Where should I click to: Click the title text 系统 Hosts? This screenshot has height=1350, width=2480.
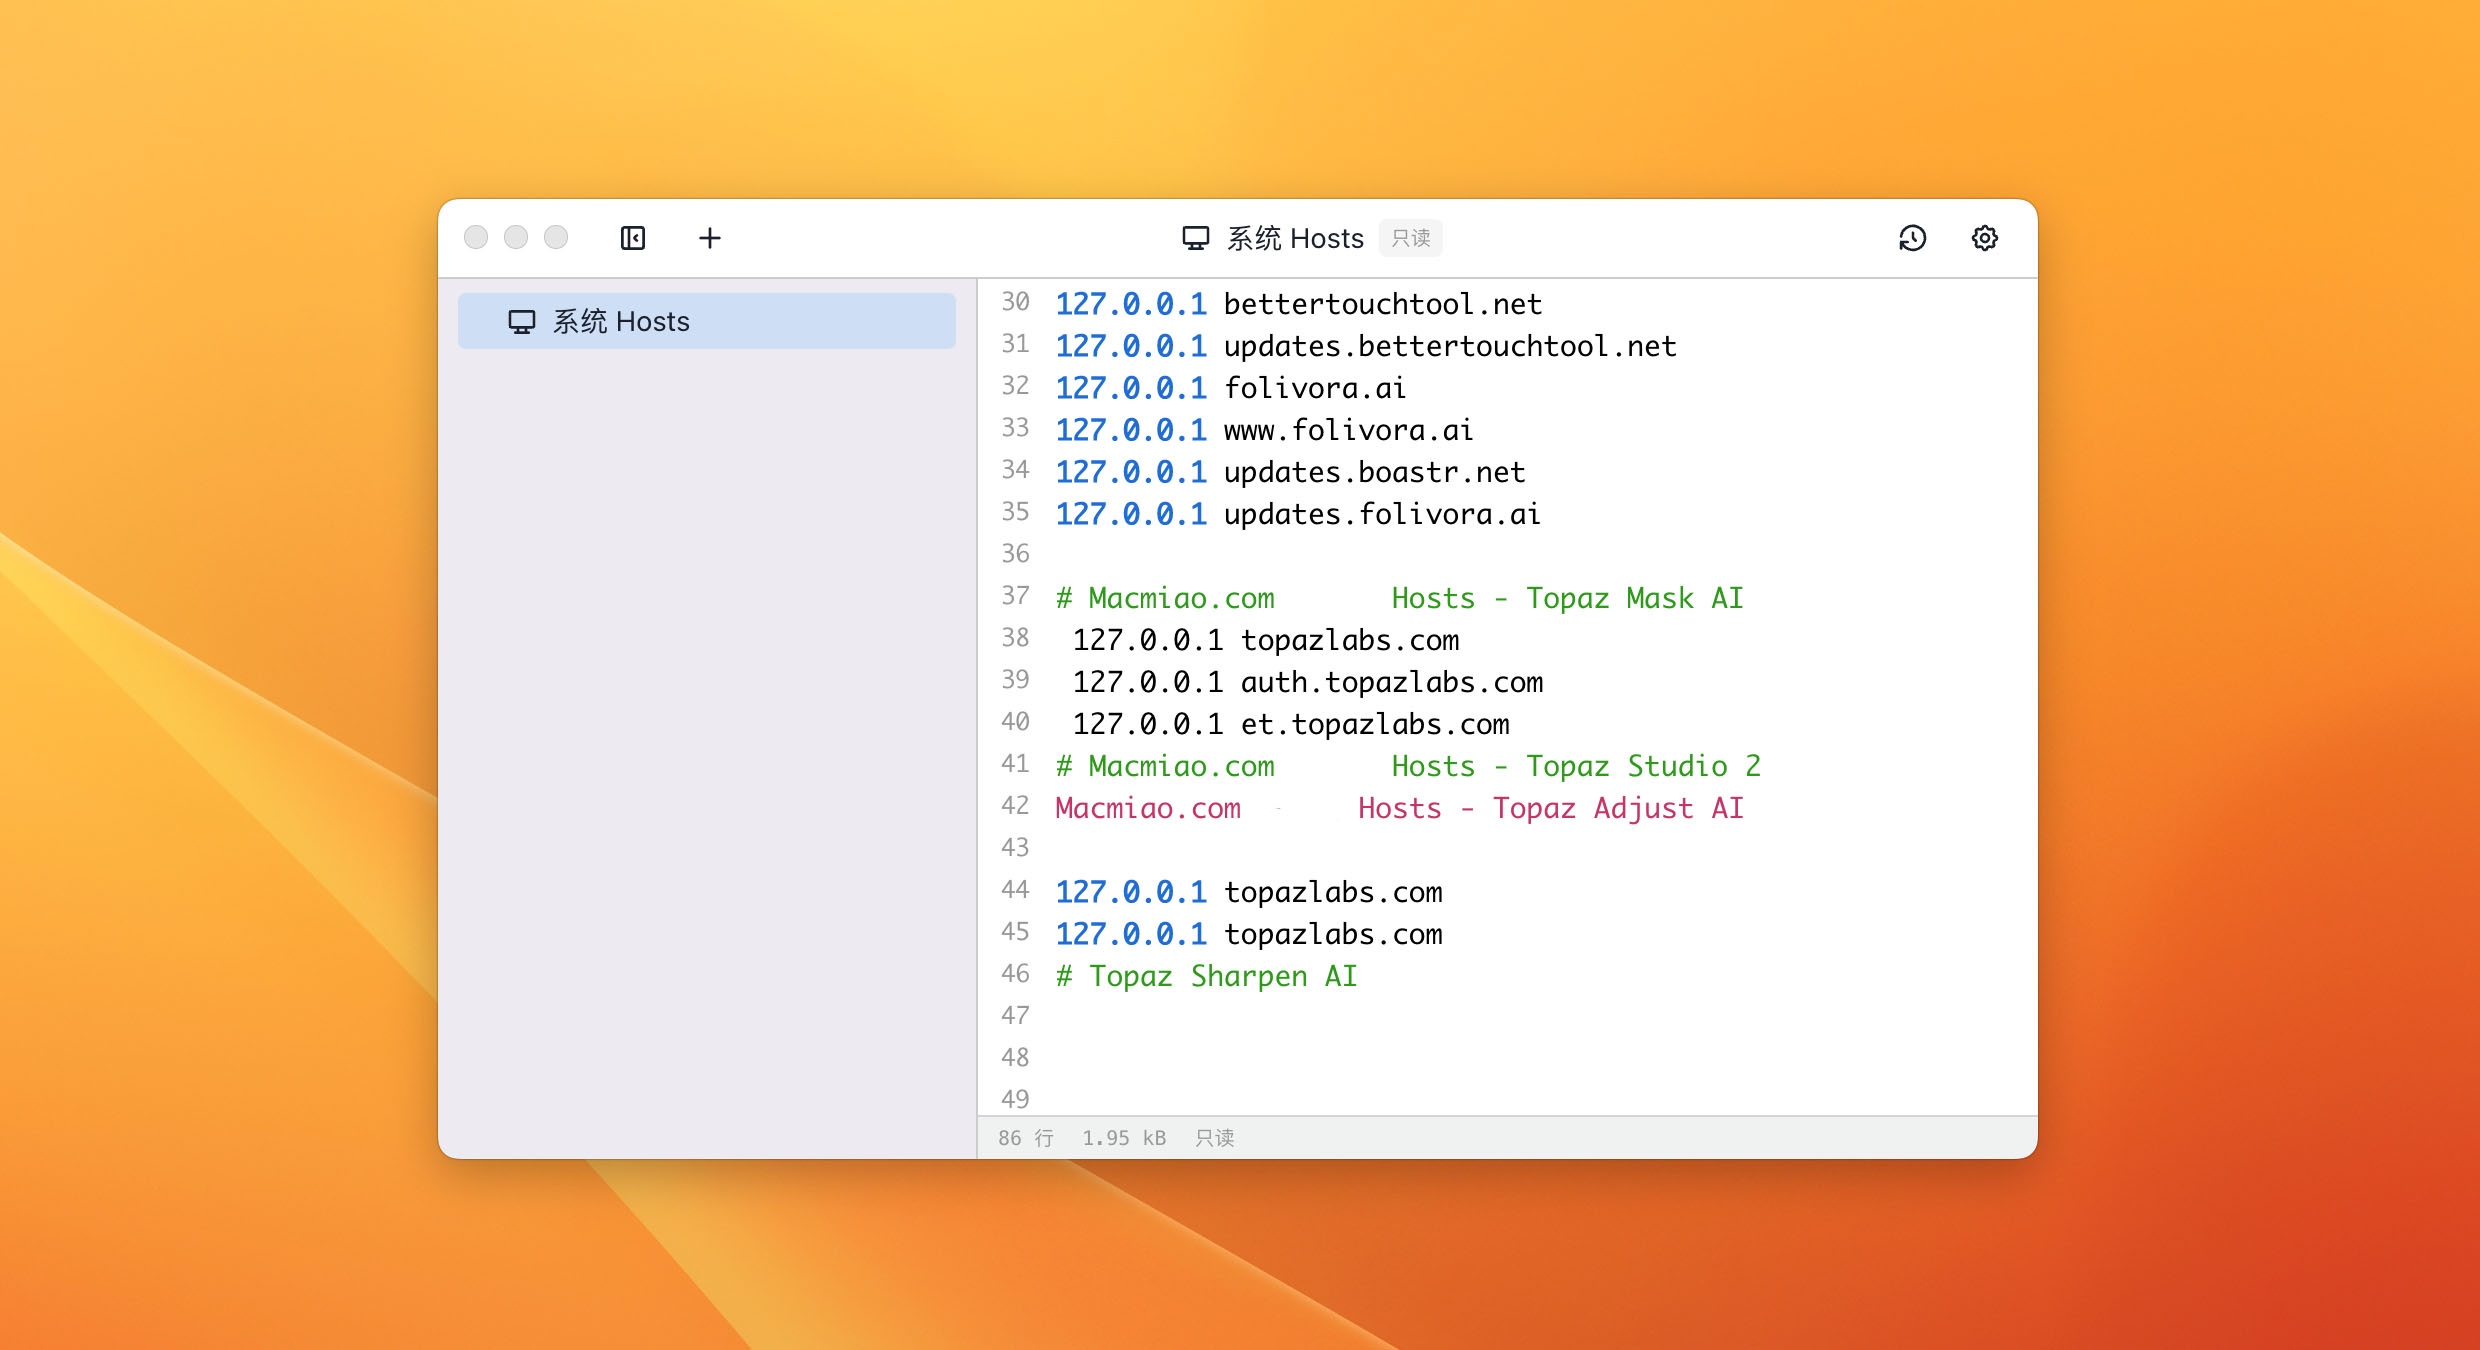click(1295, 238)
